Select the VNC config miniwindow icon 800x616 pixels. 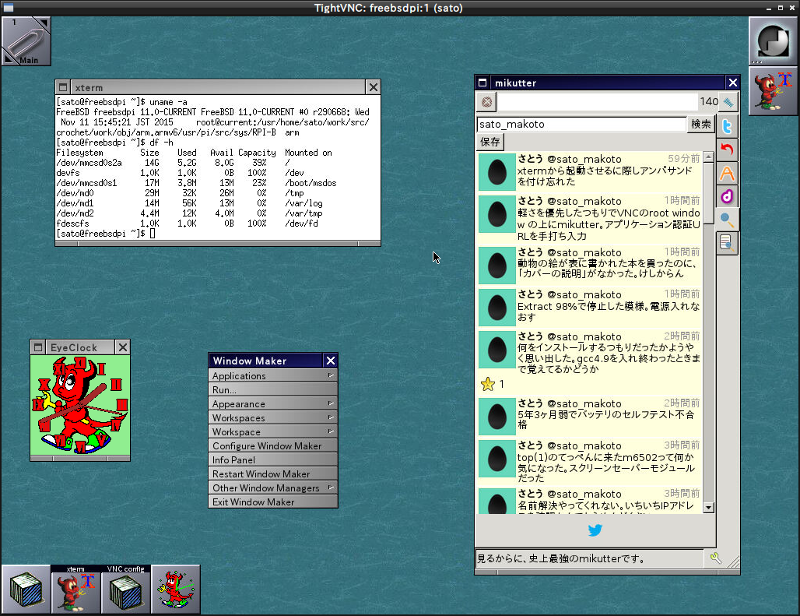point(126,589)
